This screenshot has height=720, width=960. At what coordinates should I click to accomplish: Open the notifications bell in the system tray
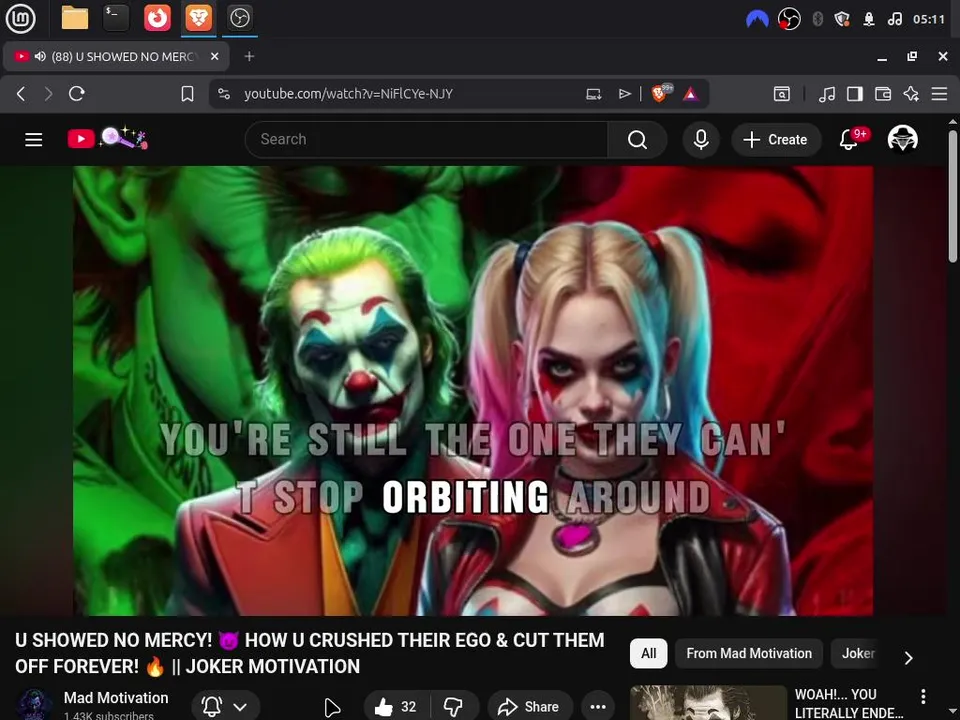tap(869, 20)
